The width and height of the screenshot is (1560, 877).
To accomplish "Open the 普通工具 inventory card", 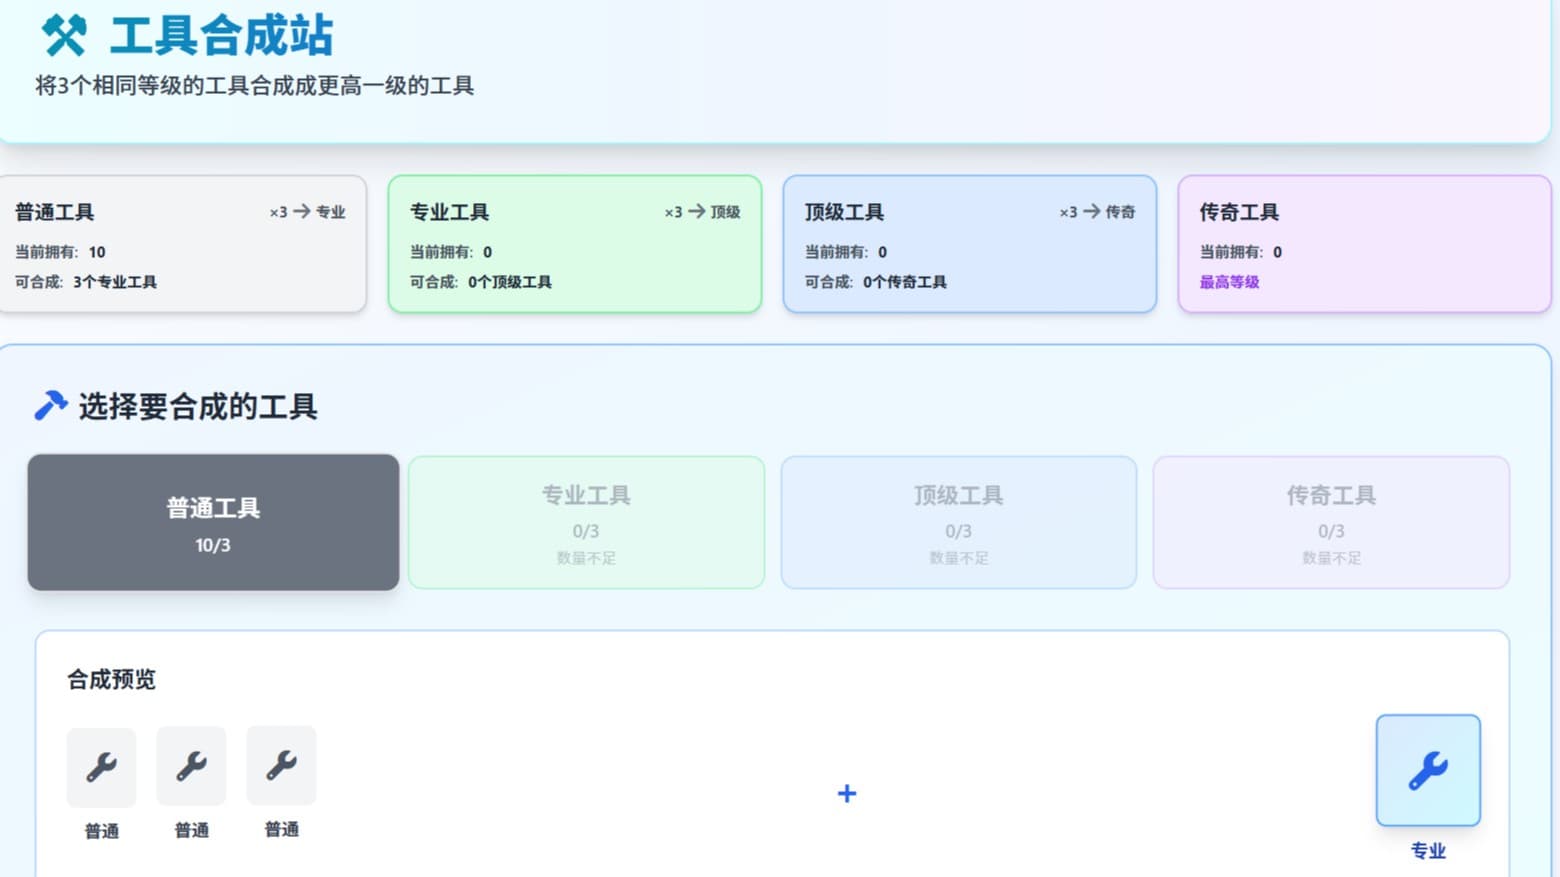I will [184, 244].
